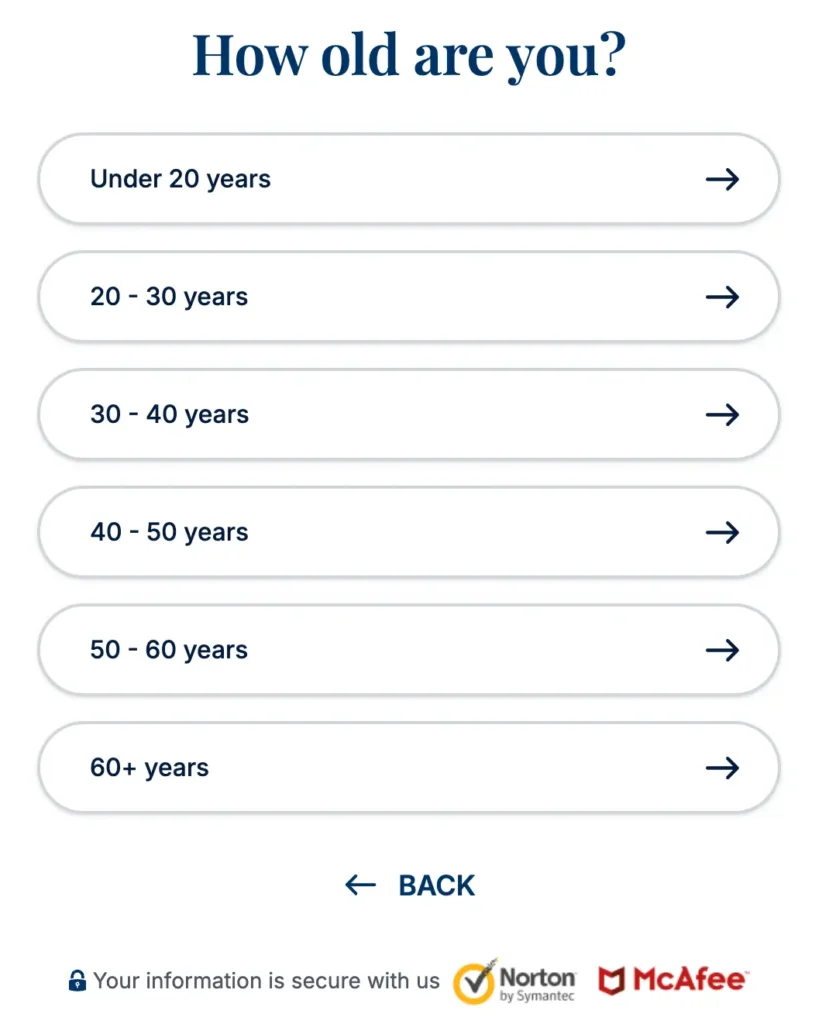Click "Your information is secure with us" text
This screenshot has height=1024, width=829.
click(x=266, y=981)
